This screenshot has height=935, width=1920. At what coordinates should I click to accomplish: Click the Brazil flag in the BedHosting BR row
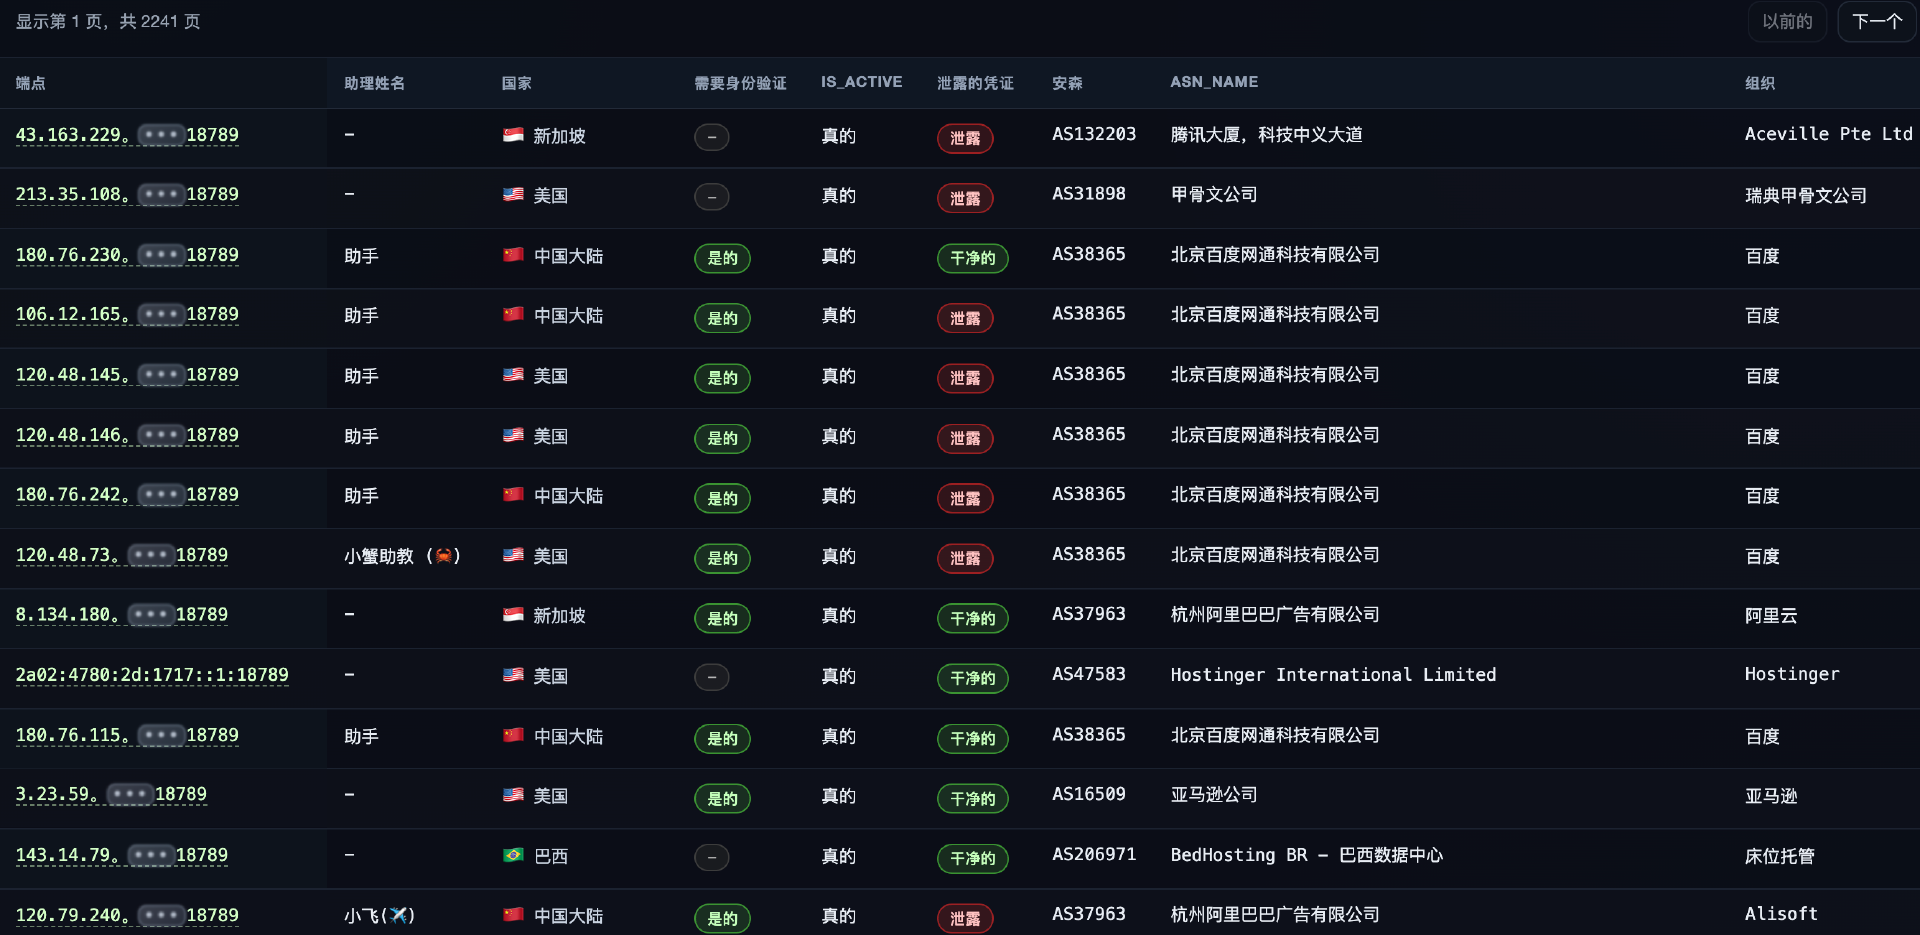(x=513, y=856)
